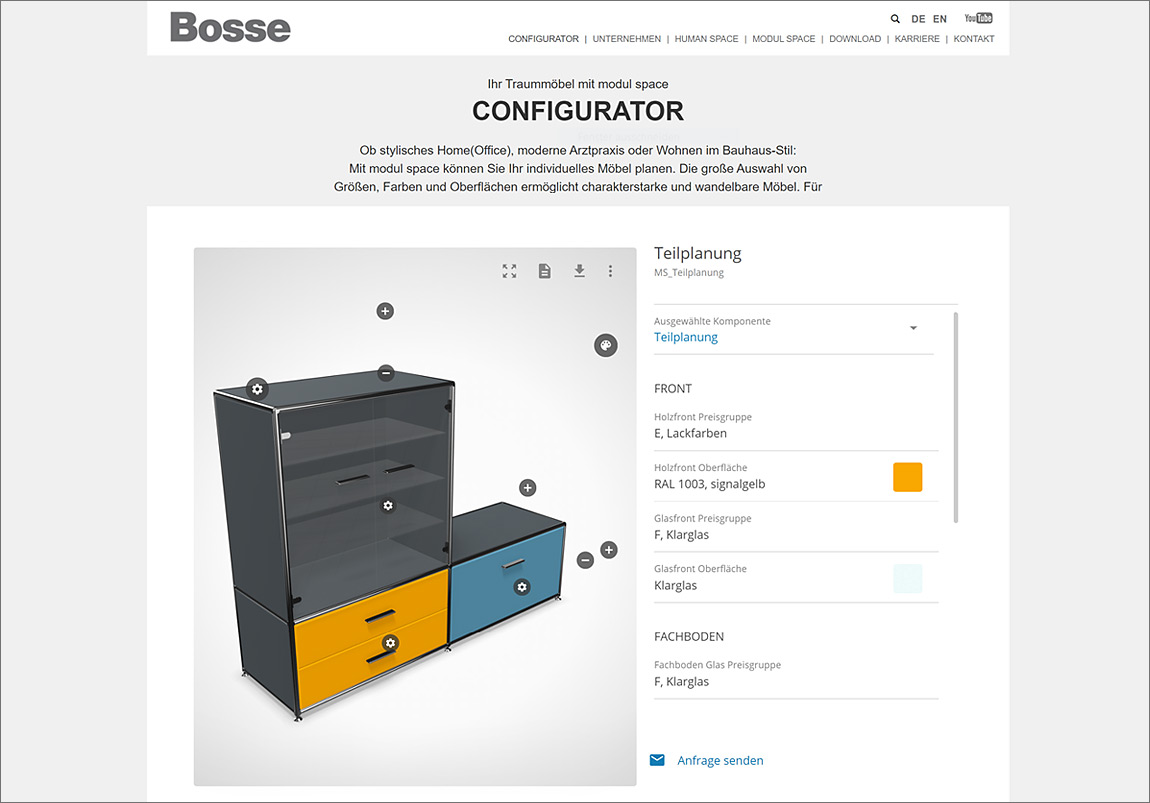Screen dimensions: 1150x803
Task: Open settings gear on blue drawer front
Action: coord(521,587)
